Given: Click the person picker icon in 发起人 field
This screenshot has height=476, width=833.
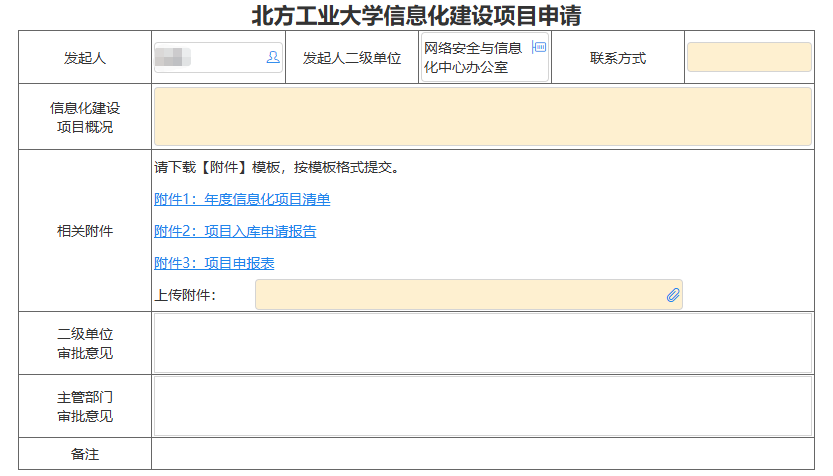Looking at the screenshot, I should 273,58.
